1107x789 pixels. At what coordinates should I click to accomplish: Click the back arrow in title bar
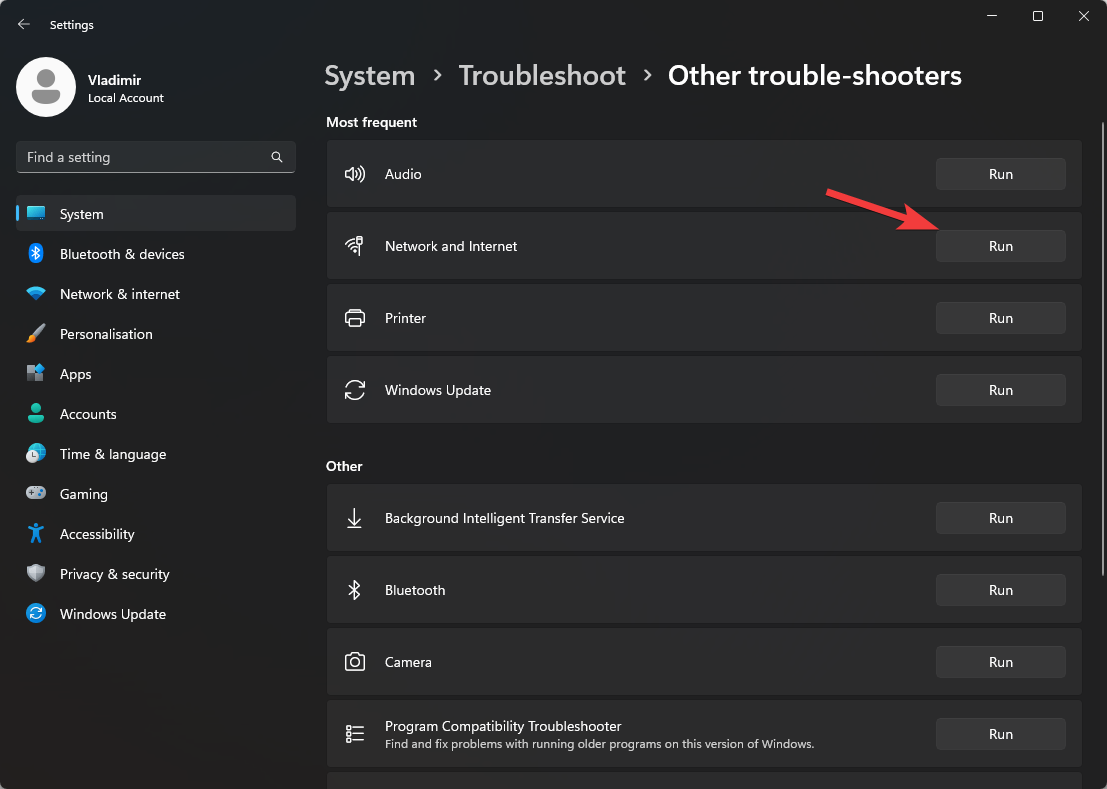click(x=24, y=24)
